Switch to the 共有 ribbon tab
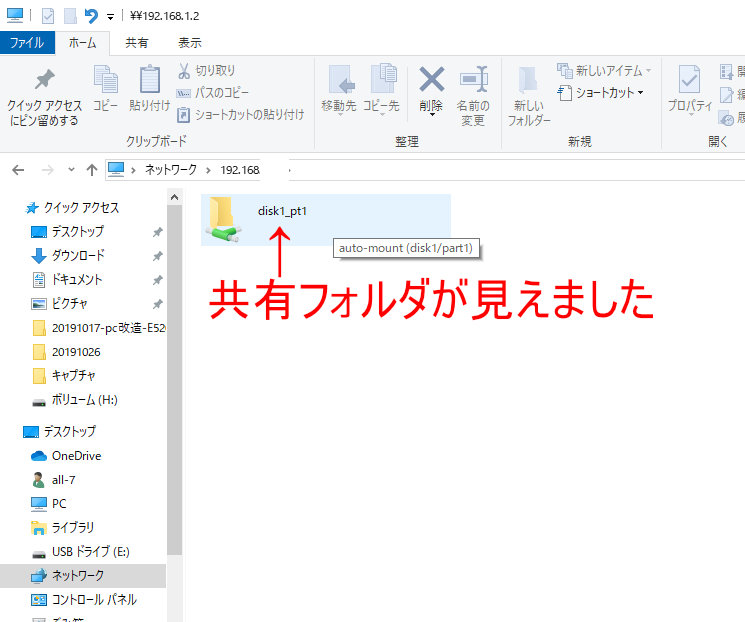The image size is (745, 622). click(x=137, y=43)
